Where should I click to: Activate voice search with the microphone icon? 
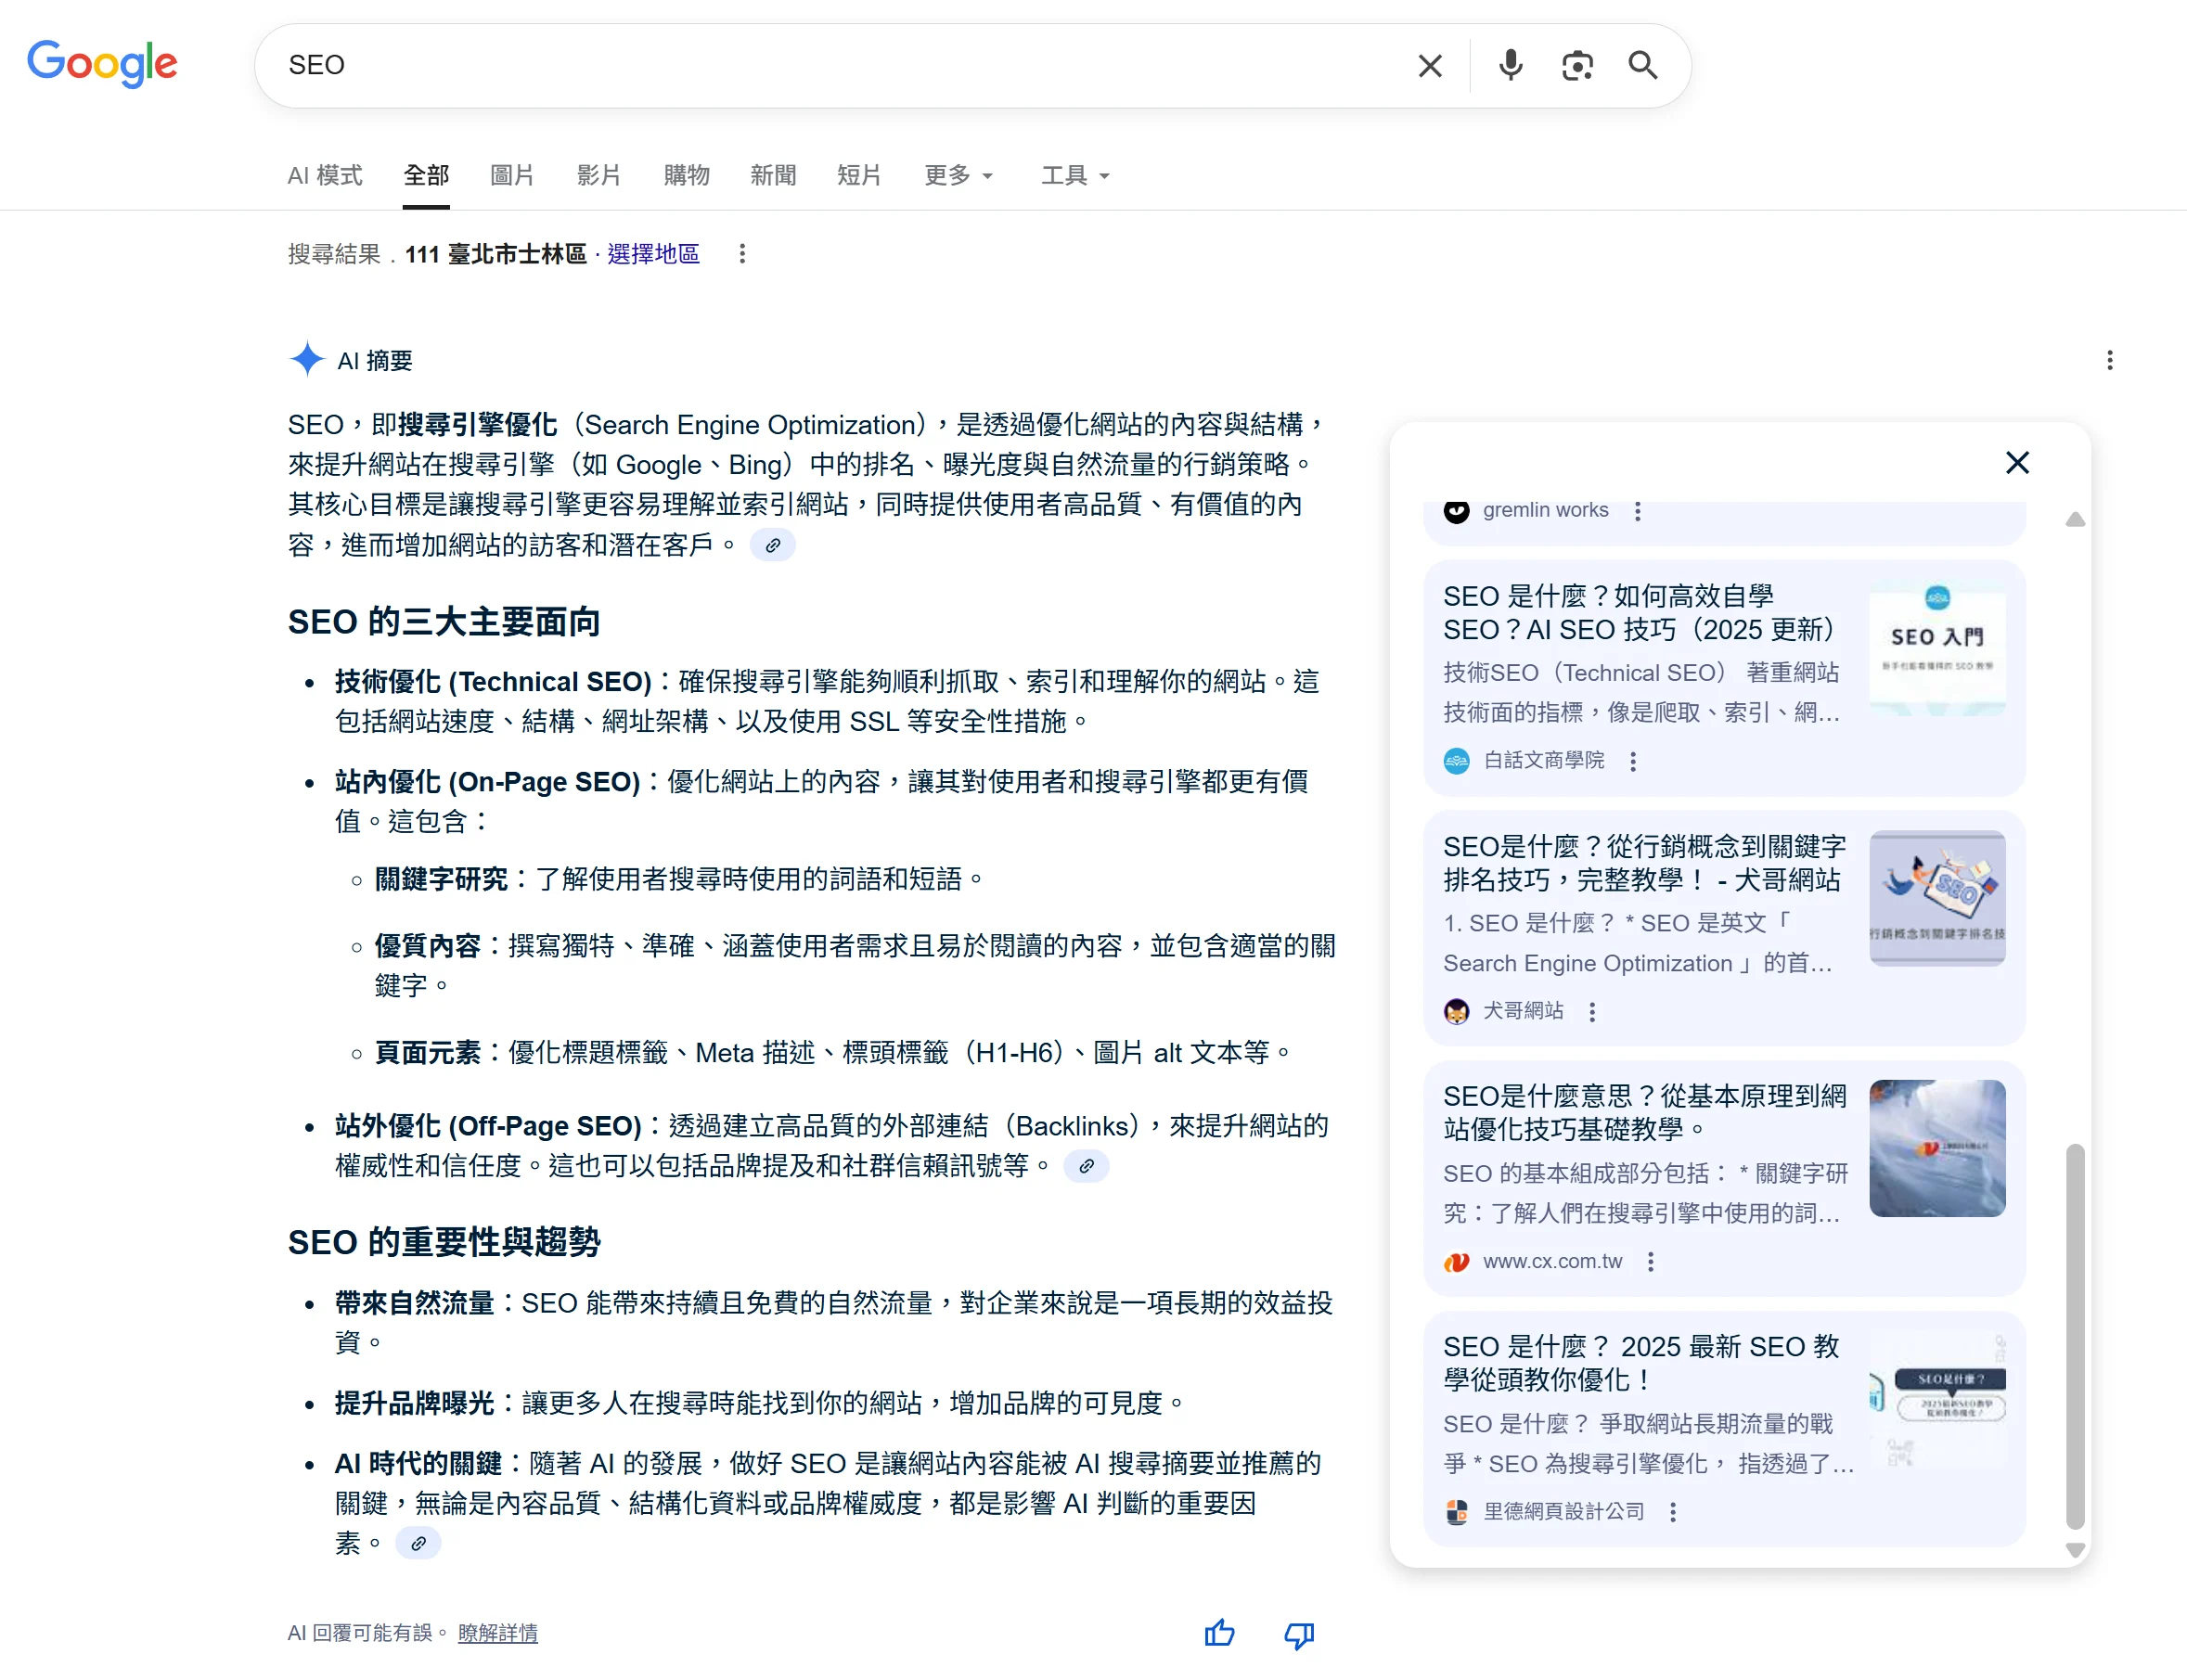click(x=1510, y=65)
